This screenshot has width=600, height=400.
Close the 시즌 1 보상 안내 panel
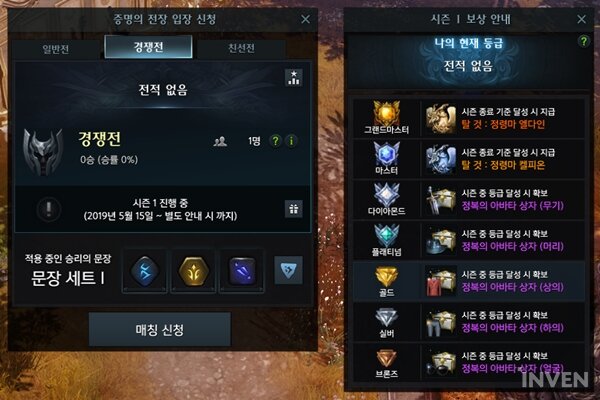point(581,19)
